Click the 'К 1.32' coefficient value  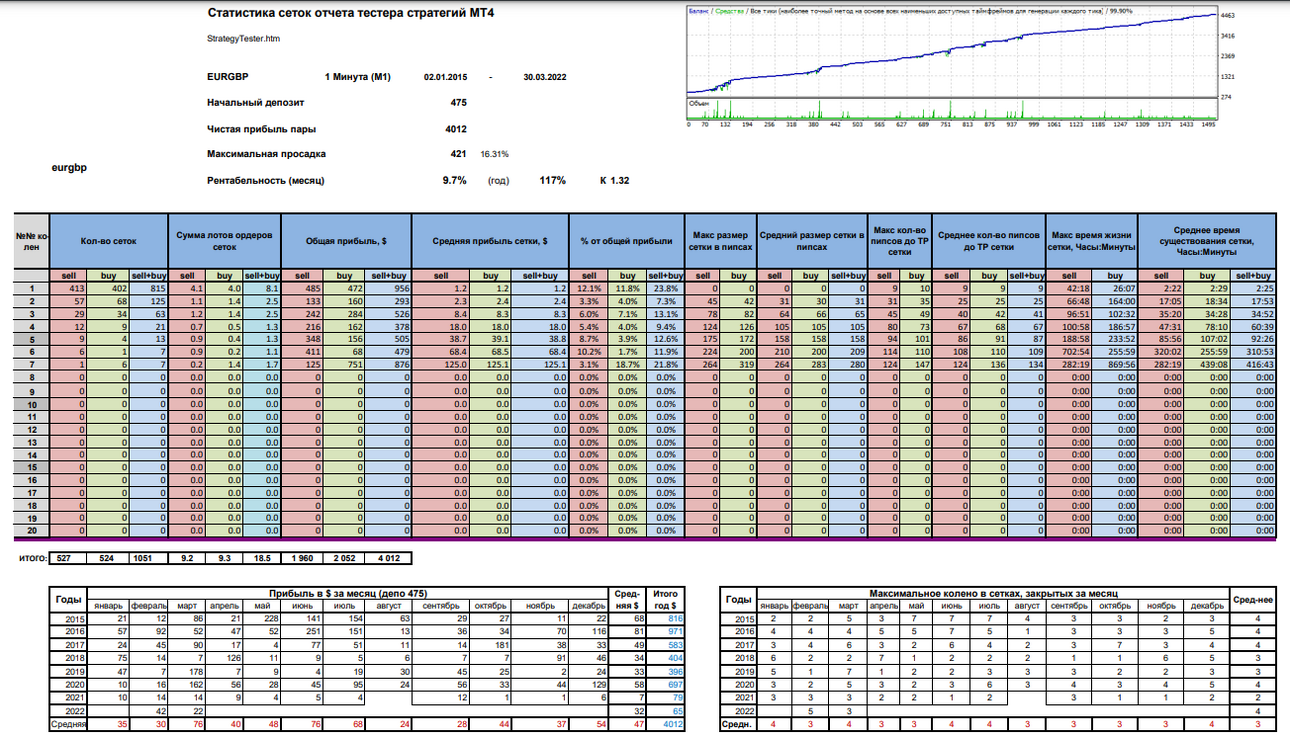(614, 181)
